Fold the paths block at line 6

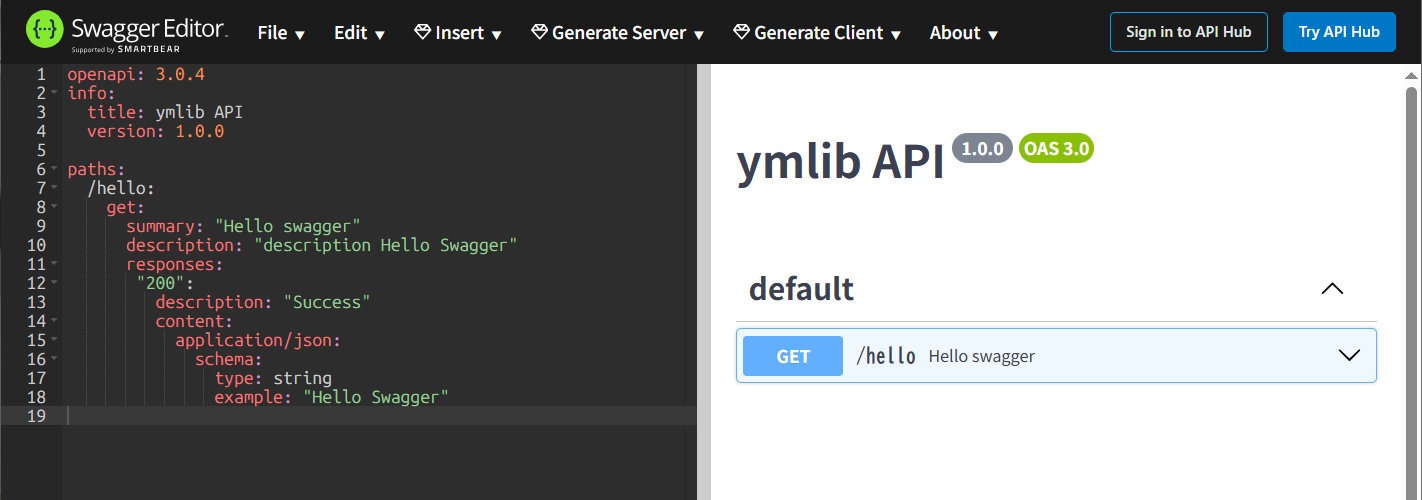click(x=54, y=169)
